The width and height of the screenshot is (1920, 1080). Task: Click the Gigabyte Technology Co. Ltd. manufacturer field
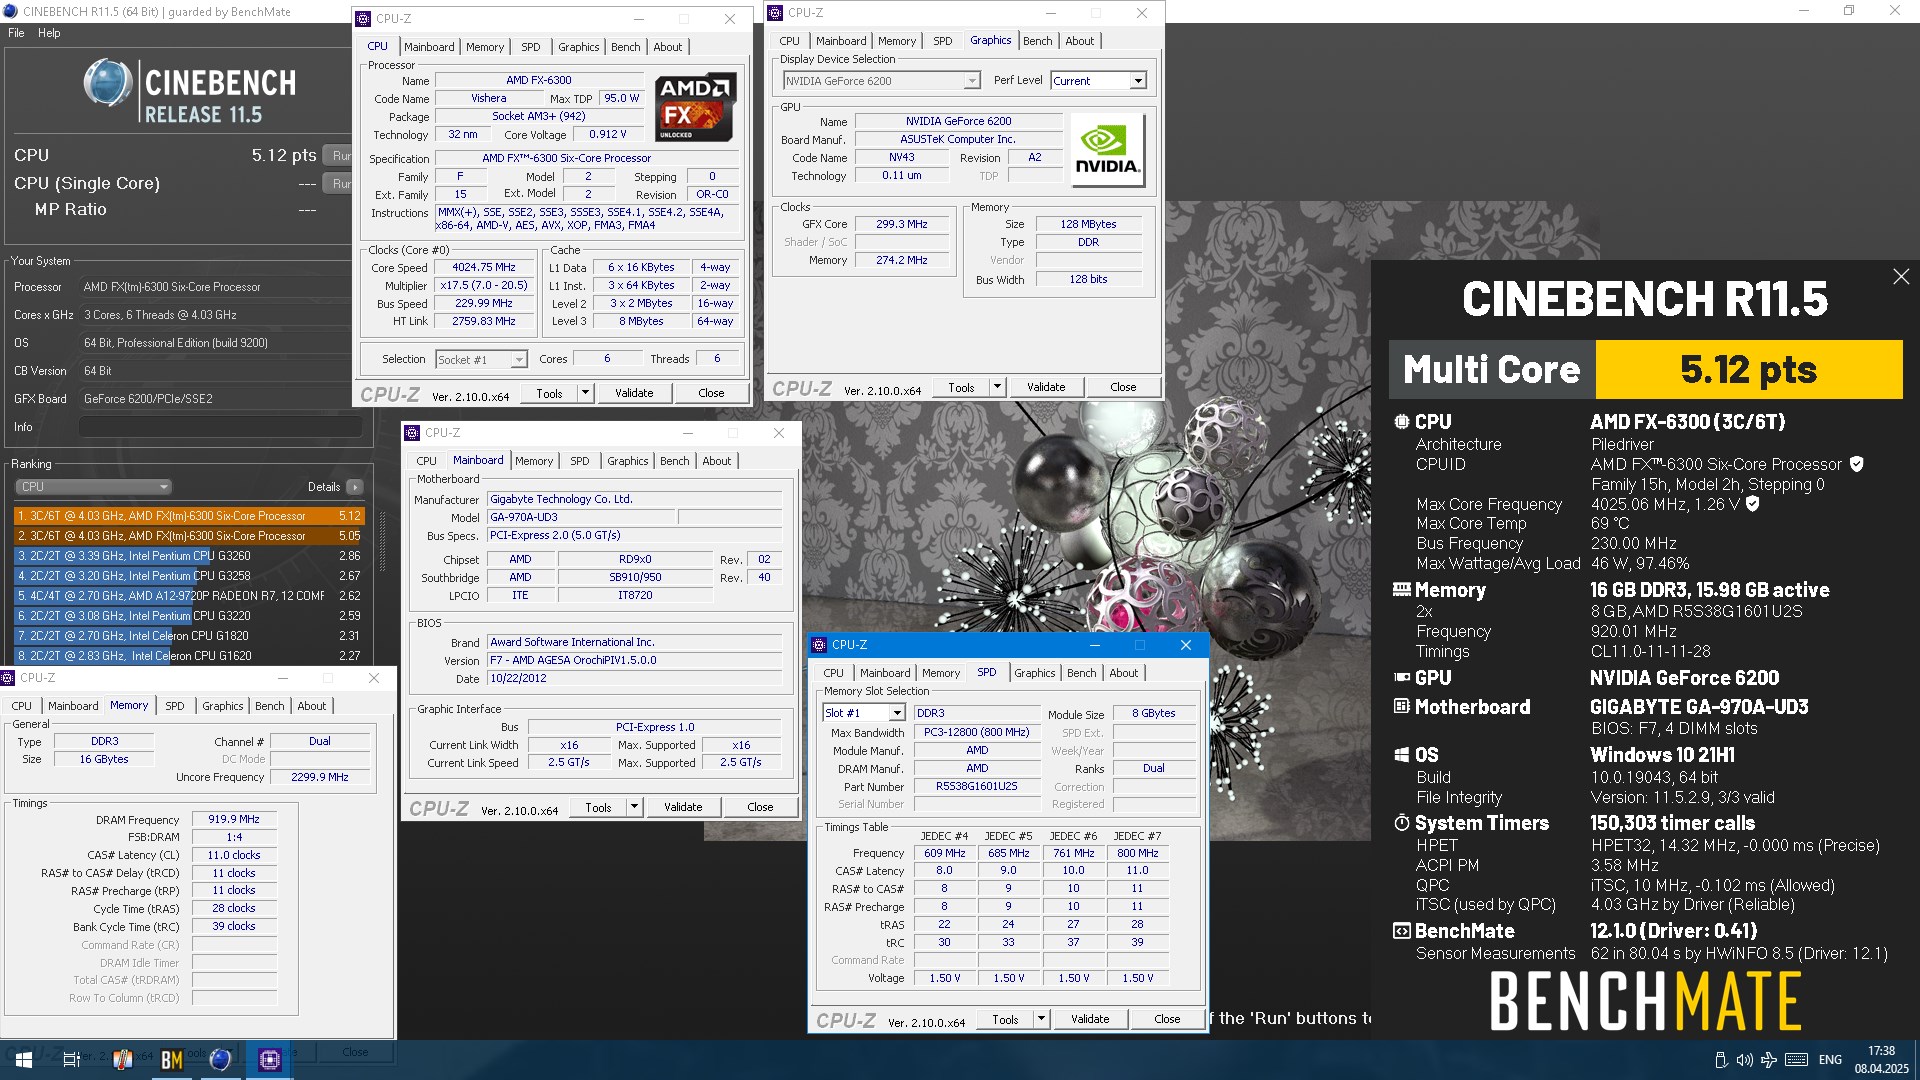(x=634, y=499)
